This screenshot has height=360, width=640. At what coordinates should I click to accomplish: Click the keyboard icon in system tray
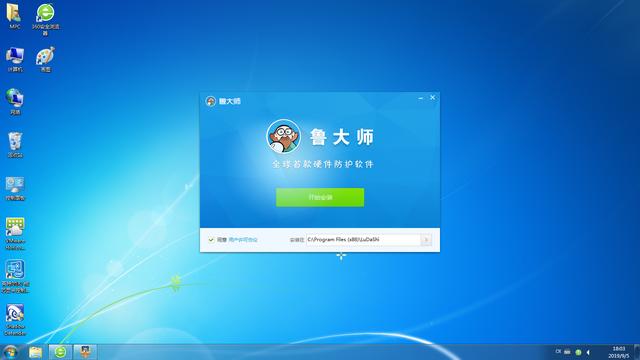coord(567,352)
